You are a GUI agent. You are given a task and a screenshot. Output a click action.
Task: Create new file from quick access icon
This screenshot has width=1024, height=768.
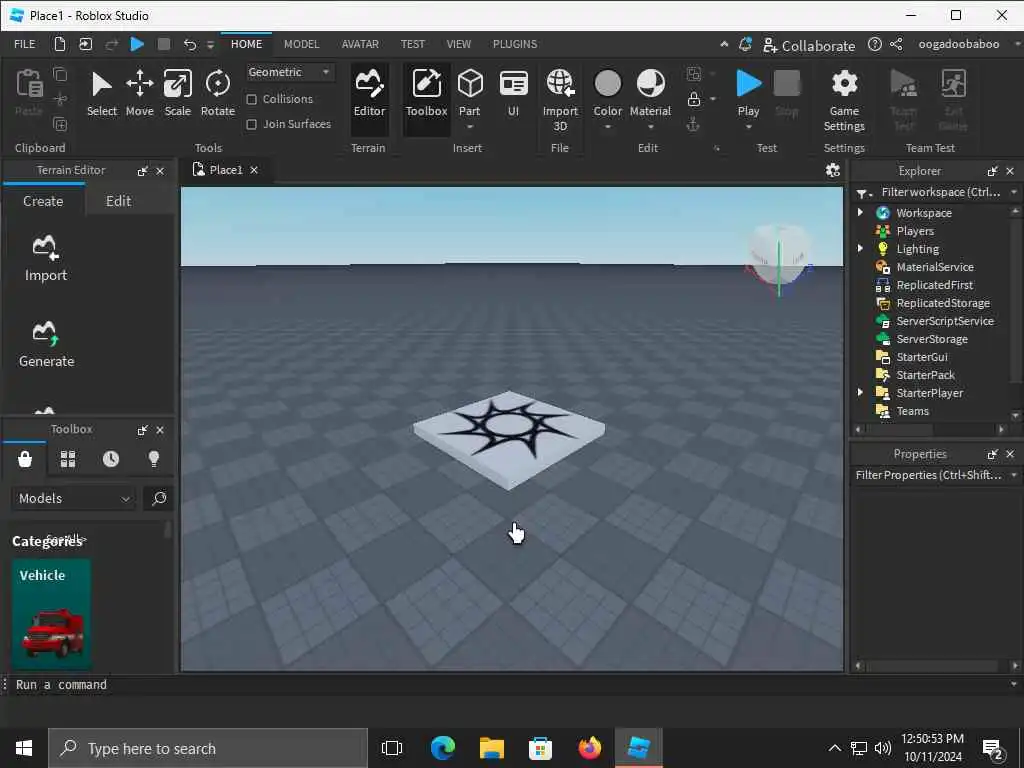point(59,44)
